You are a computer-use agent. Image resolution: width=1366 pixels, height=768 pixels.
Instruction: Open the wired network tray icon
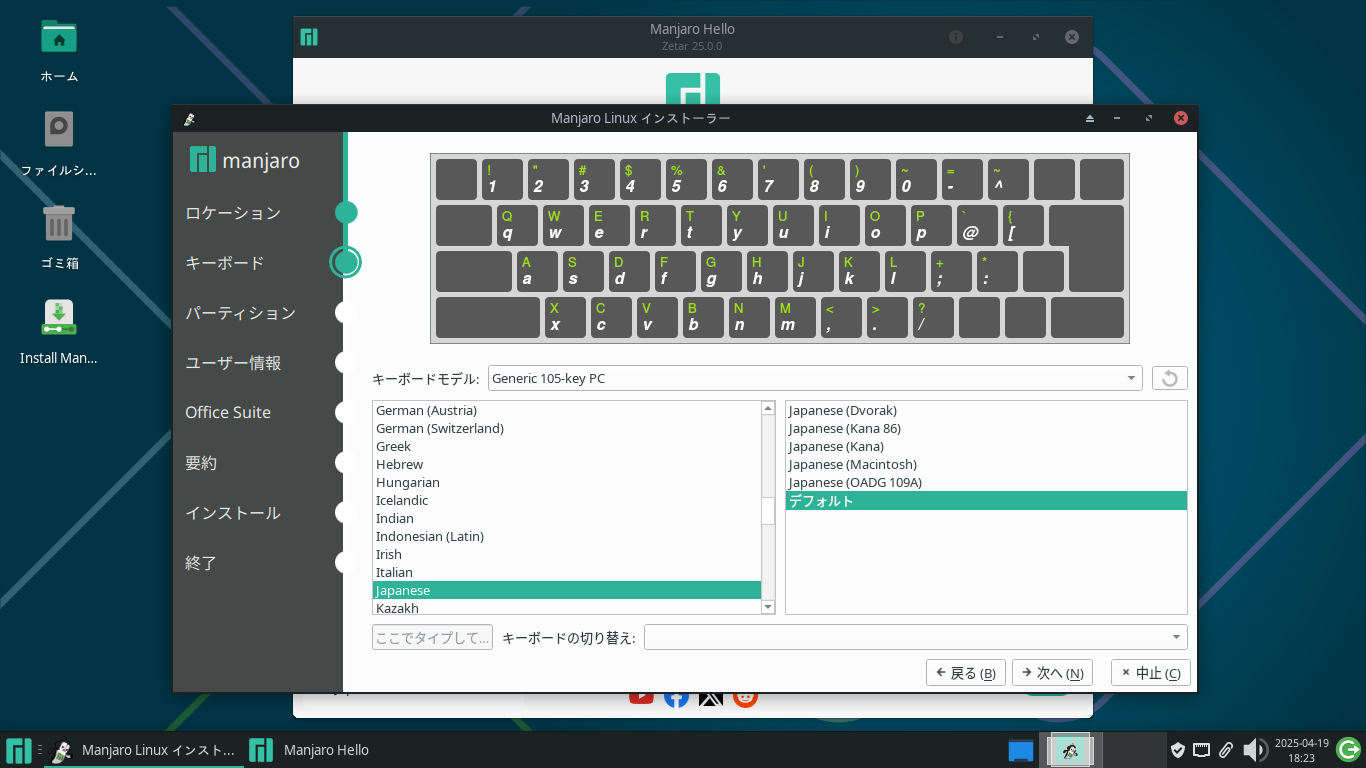click(x=1201, y=750)
